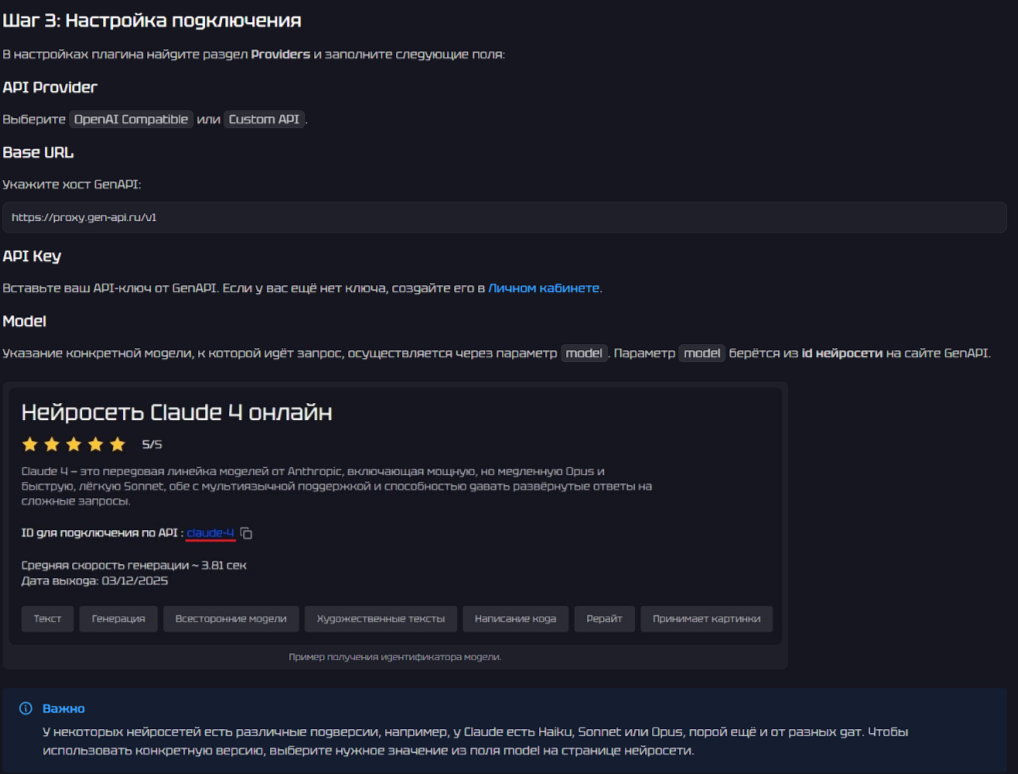The height and width of the screenshot is (774, 1018).
Task: Click the proxy.gen-api.ru Base URL code field
Action: click(x=504, y=217)
